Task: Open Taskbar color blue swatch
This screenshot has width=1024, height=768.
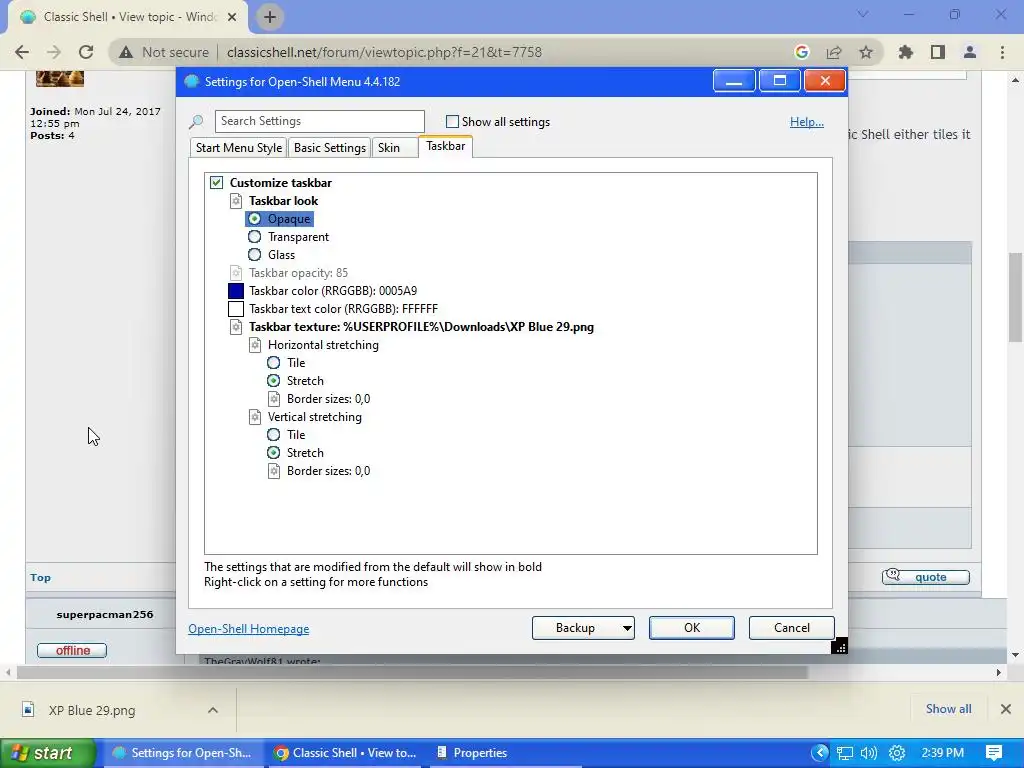Action: tap(236, 291)
